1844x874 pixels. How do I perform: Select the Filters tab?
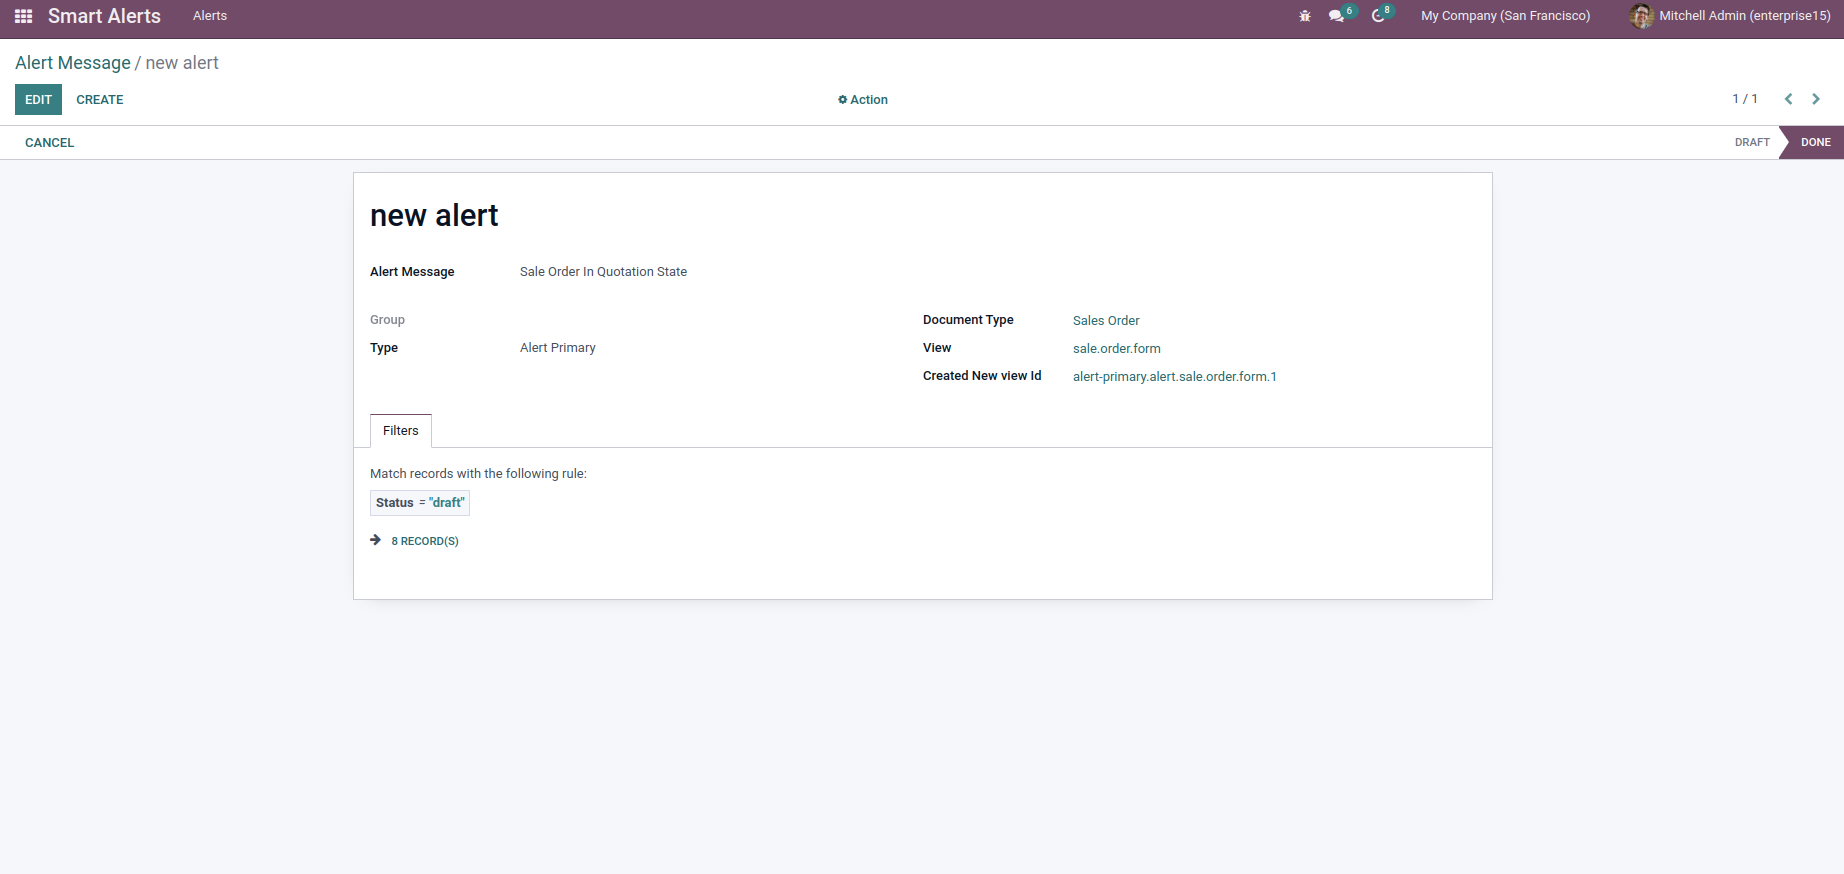click(401, 431)
